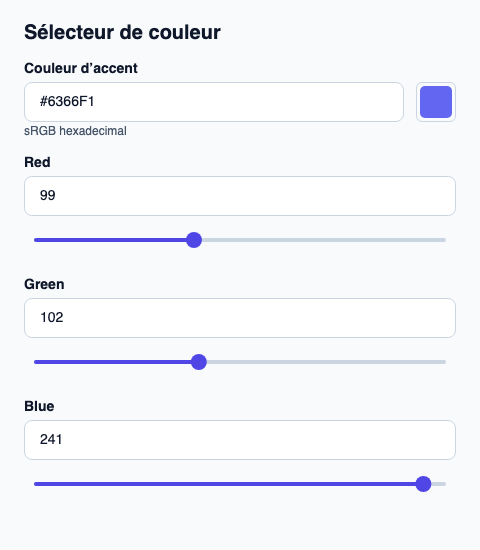Click the gray end of the Blue slider

point(439,484)
